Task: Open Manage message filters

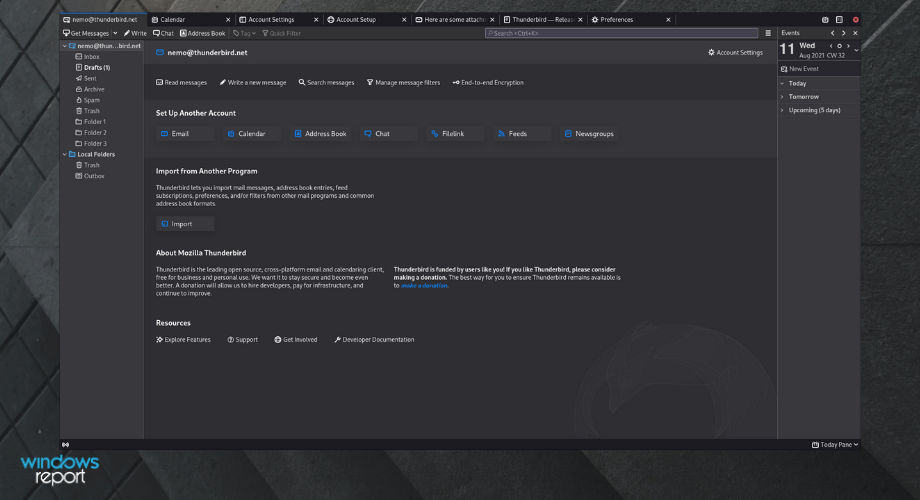Action: (403, 83)
